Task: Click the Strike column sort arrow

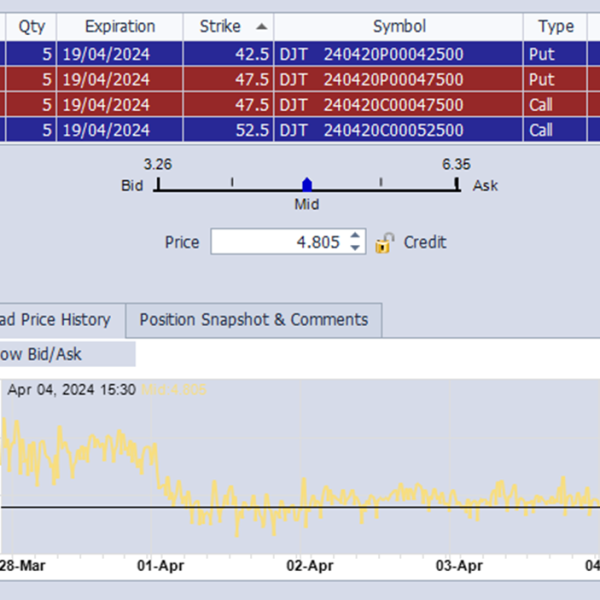Action: click(262, 27)
